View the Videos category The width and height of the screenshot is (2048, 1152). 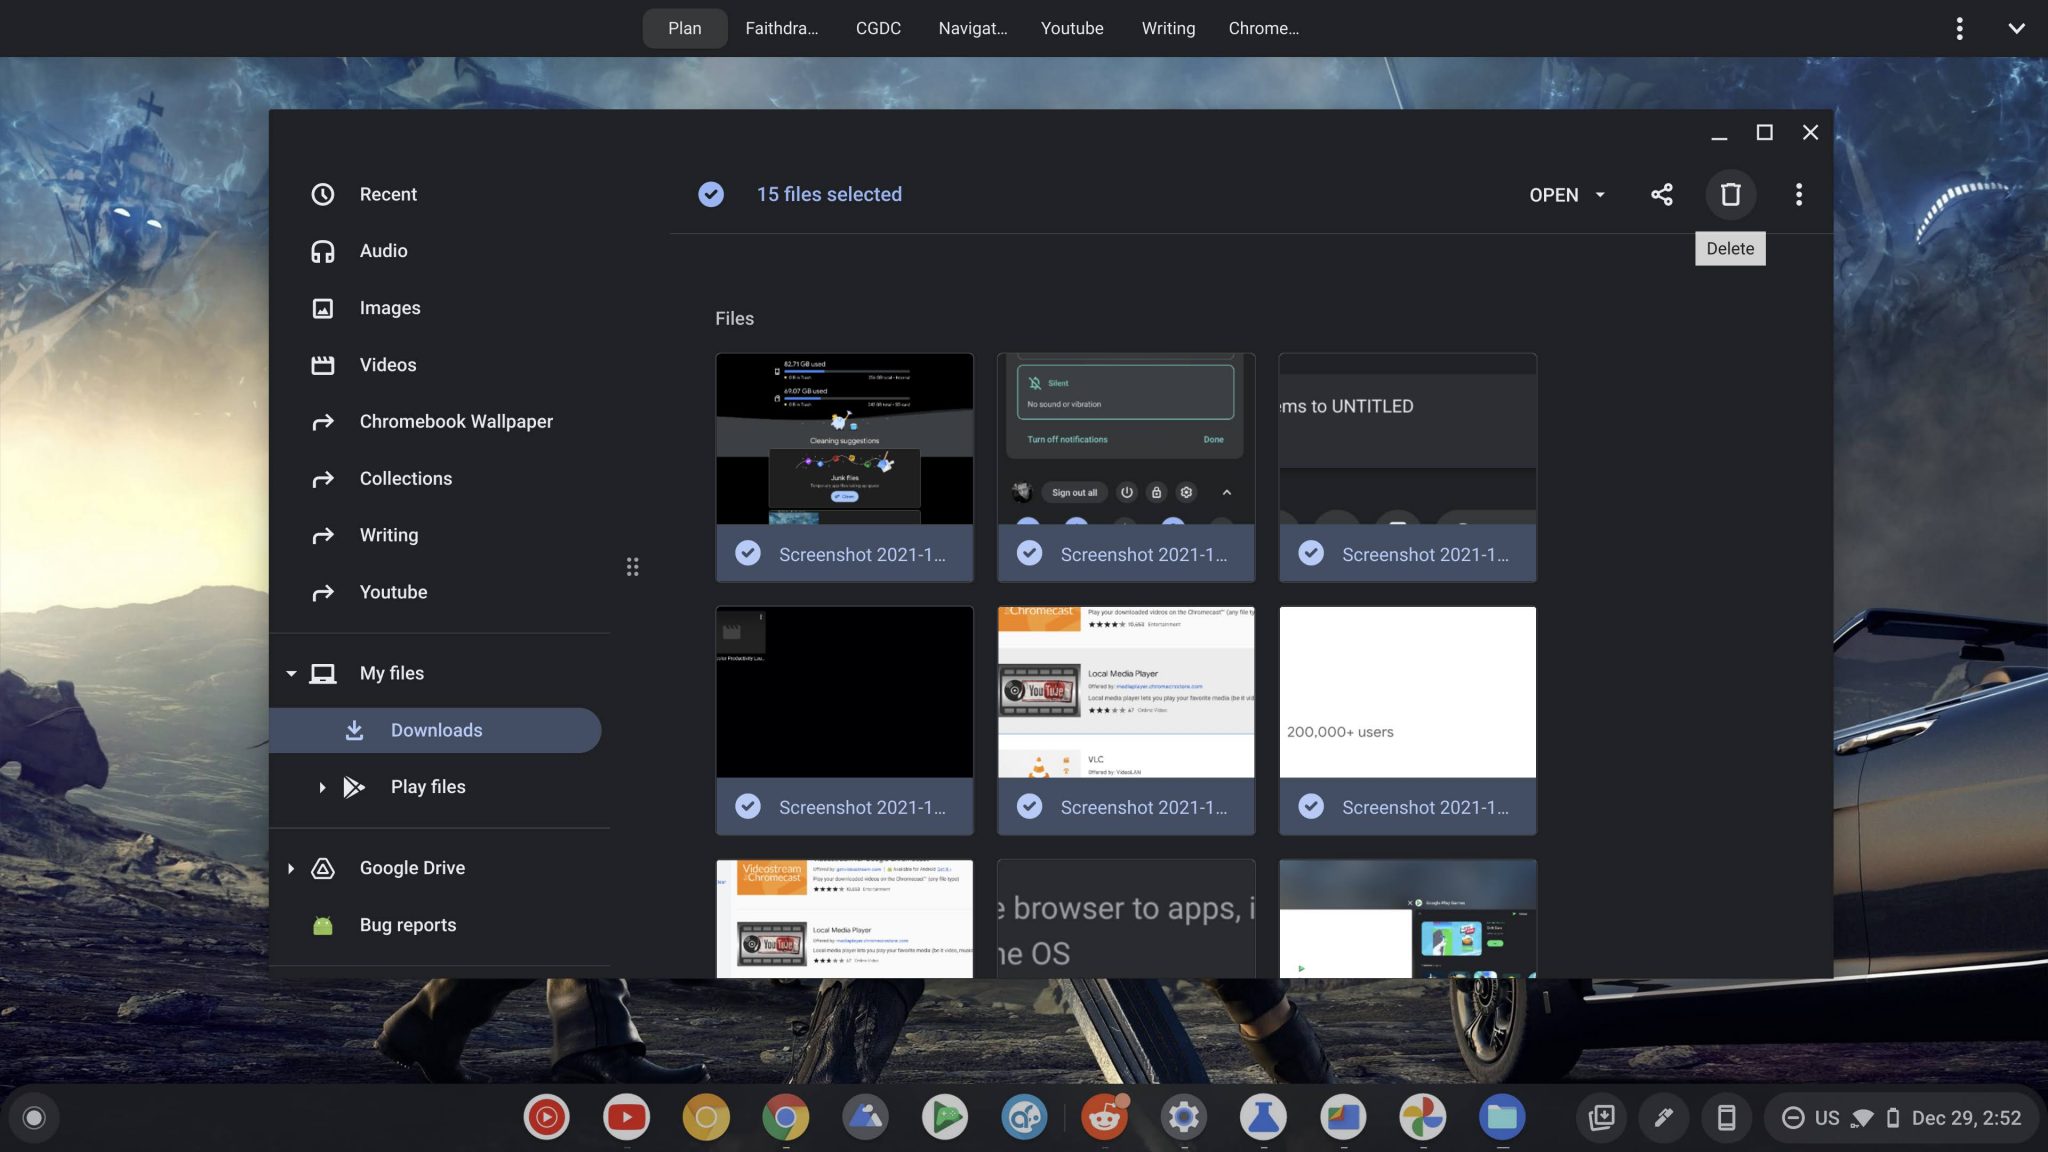387,364
